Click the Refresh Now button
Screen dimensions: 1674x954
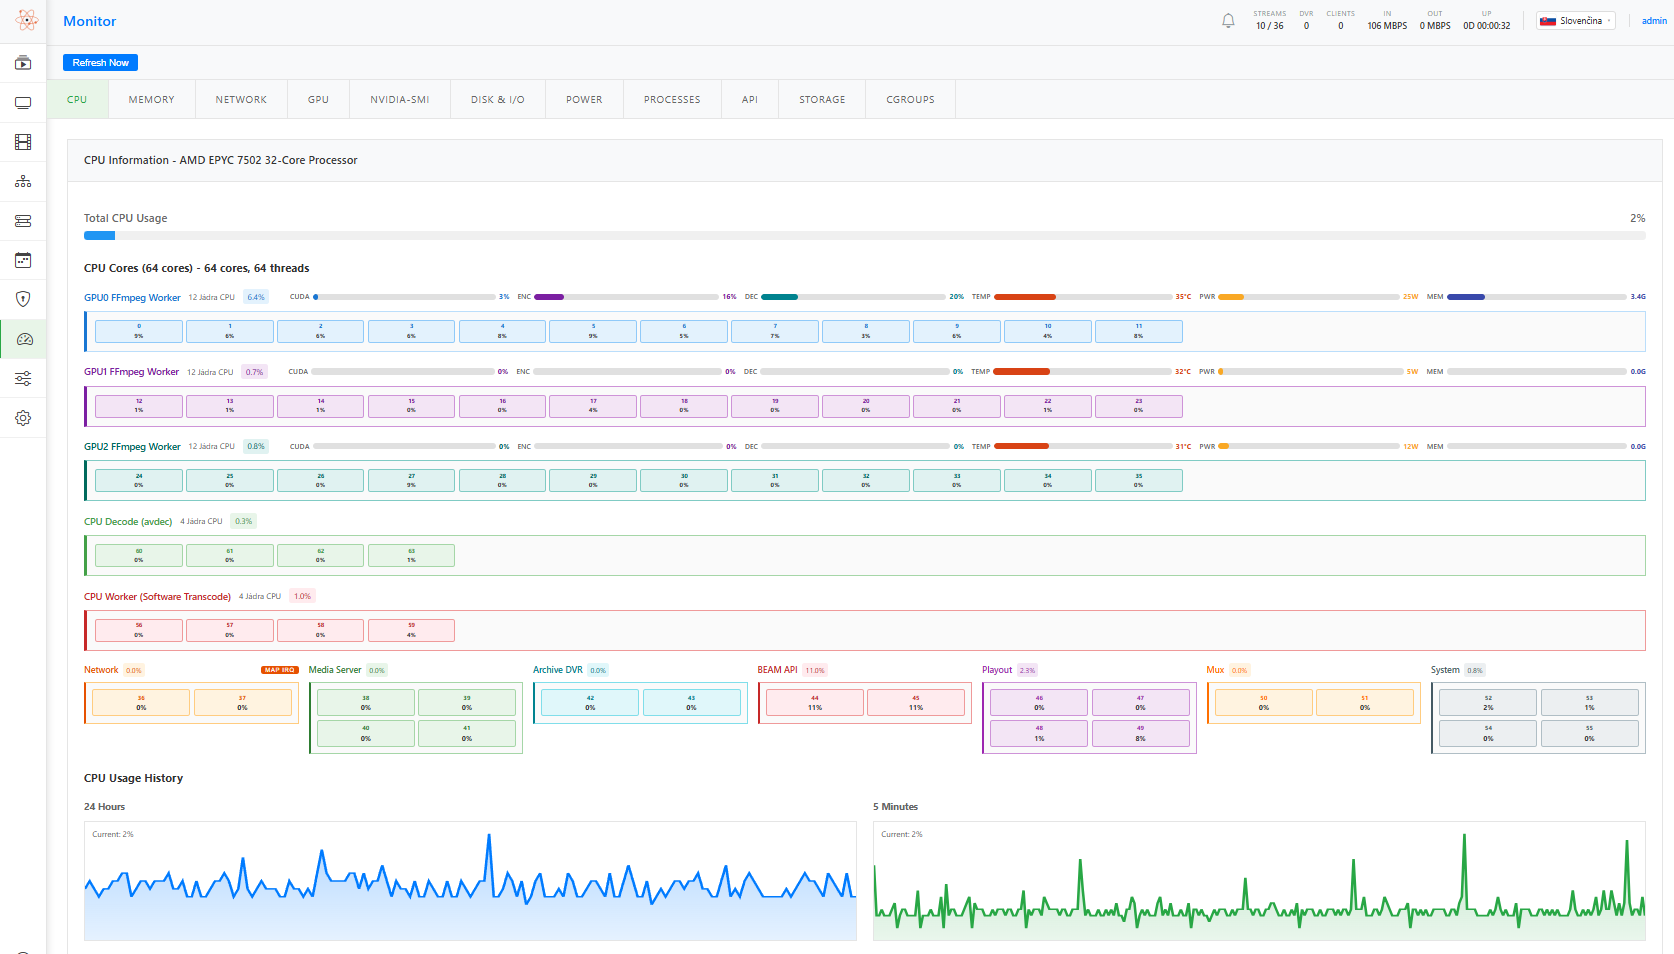[x=100, y=63]
